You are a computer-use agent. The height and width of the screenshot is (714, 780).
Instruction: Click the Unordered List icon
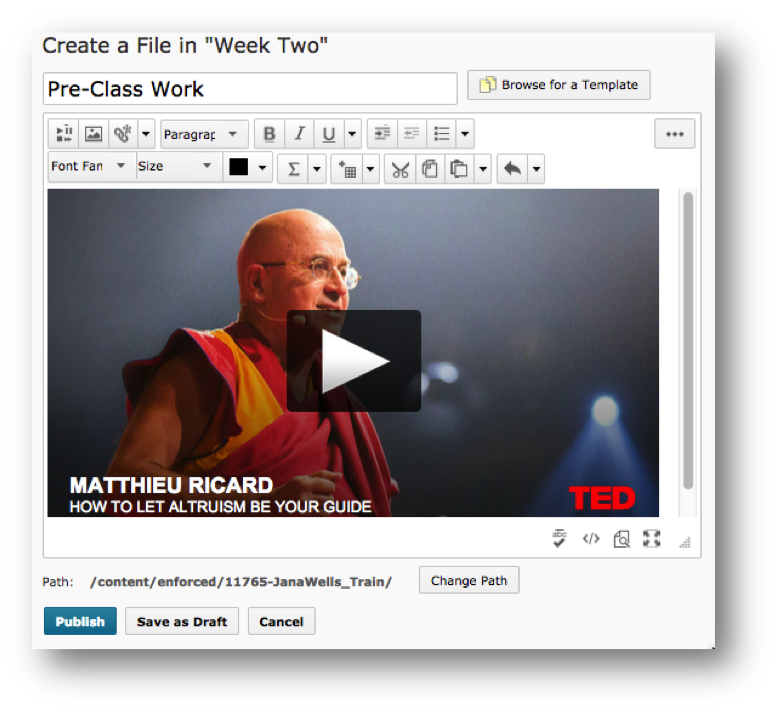(441, 134)
